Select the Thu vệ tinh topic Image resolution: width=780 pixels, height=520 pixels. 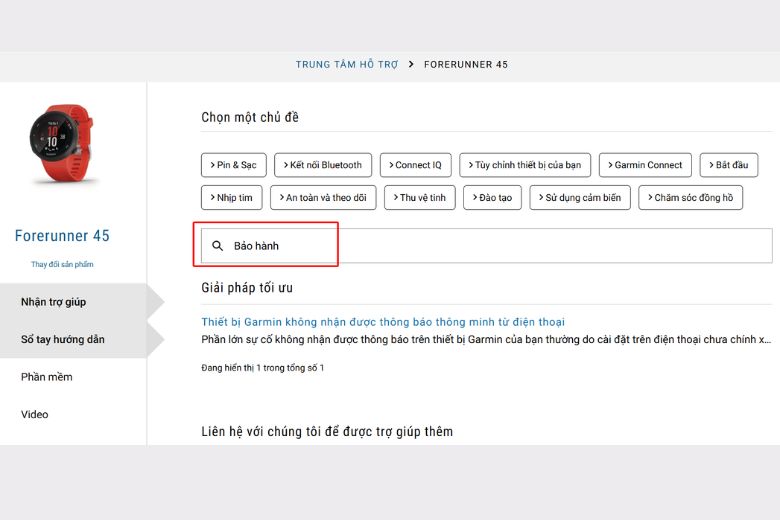(x=420, y=198)
